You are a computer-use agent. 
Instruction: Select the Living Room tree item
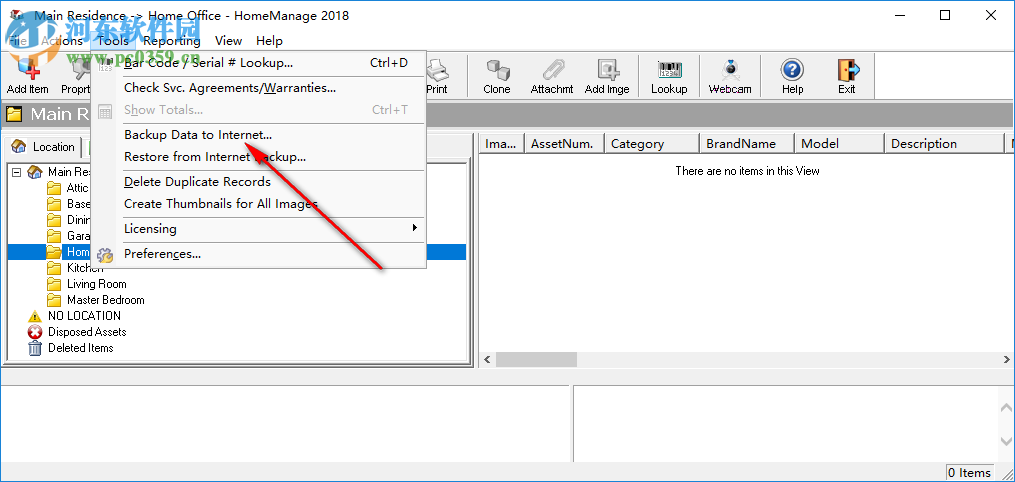[96, 284]
